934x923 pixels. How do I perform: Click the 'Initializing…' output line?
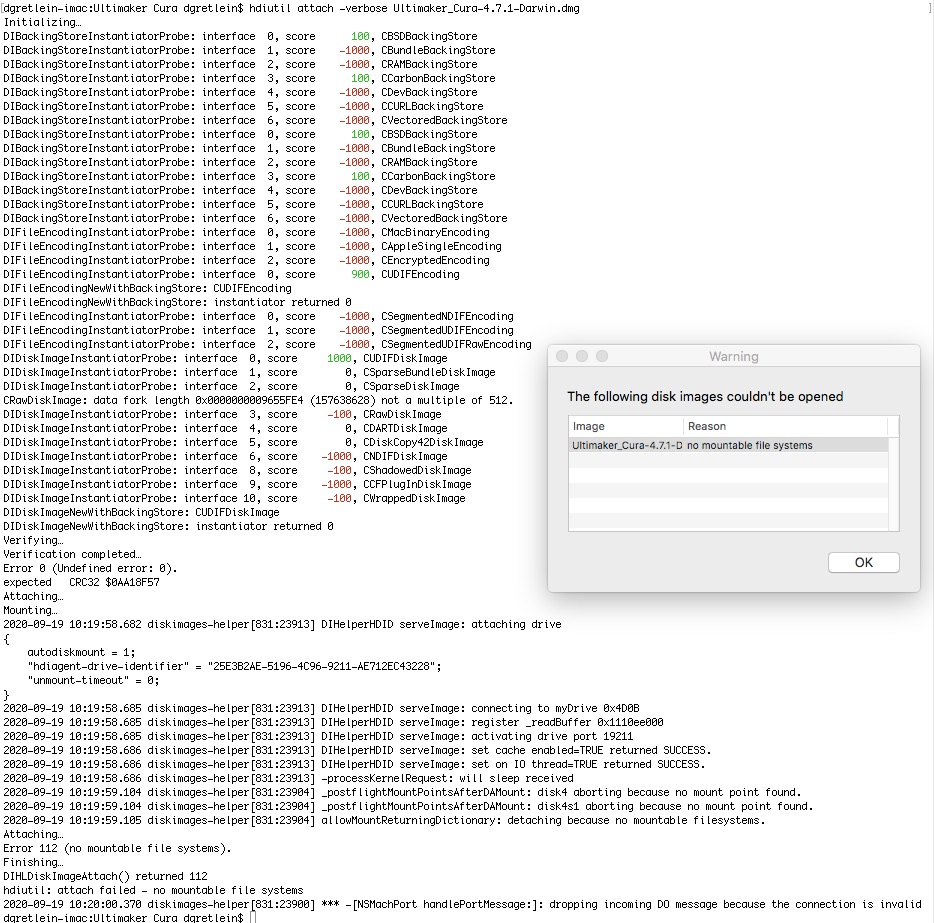42,23
